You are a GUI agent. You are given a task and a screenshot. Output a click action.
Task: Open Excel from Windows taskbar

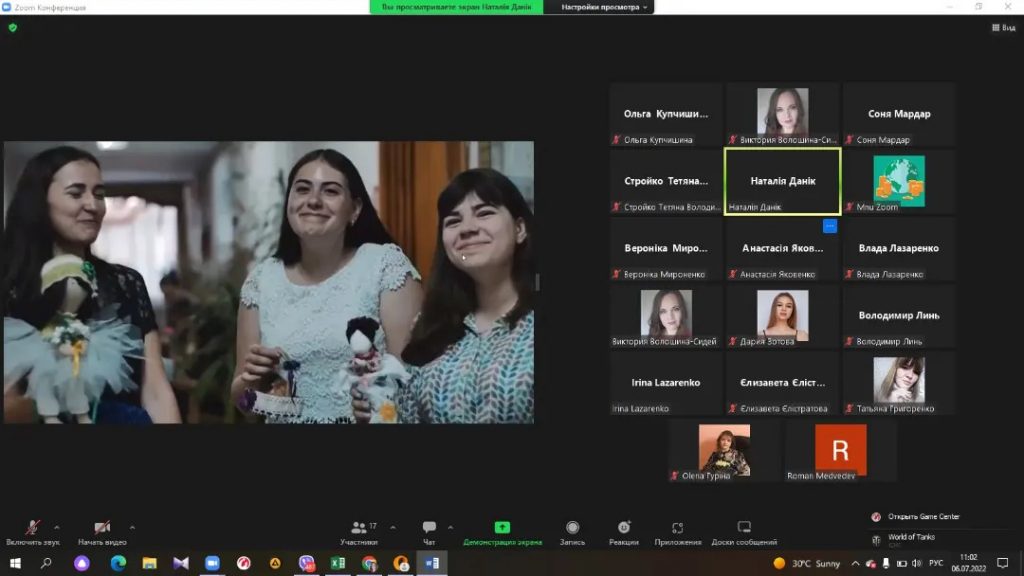pos(338,563)
